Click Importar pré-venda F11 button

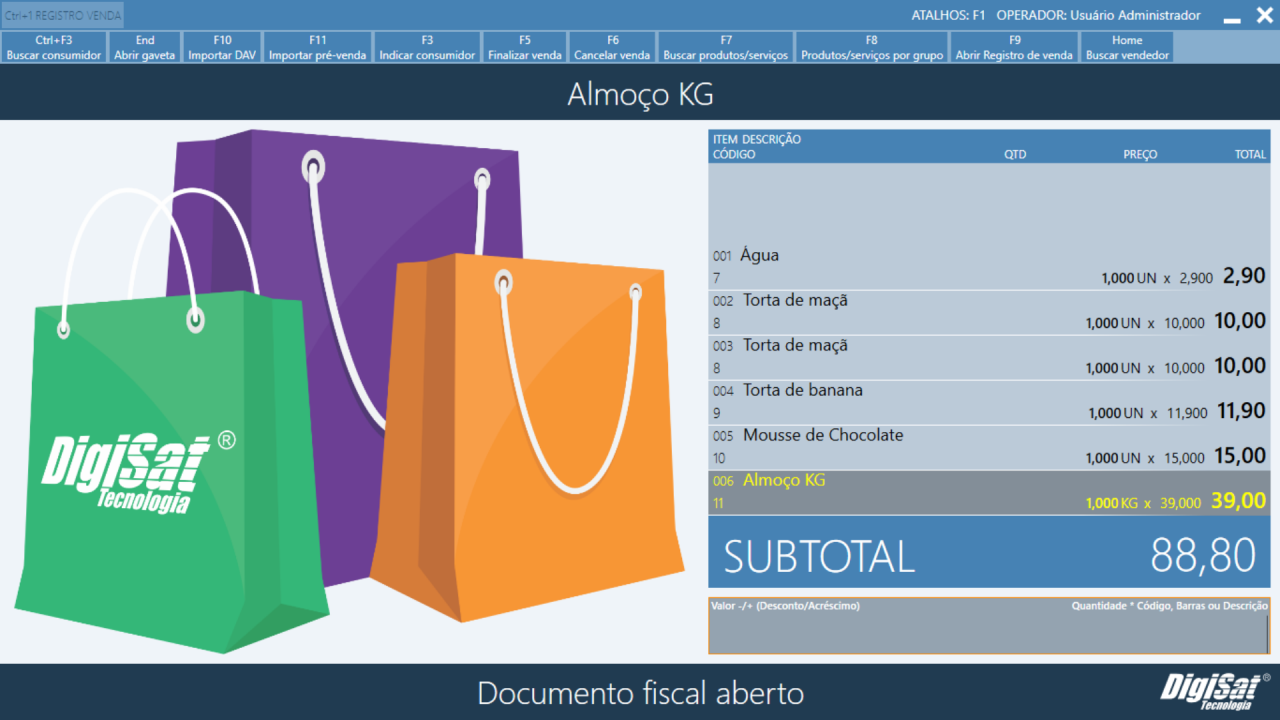[318, 48]
